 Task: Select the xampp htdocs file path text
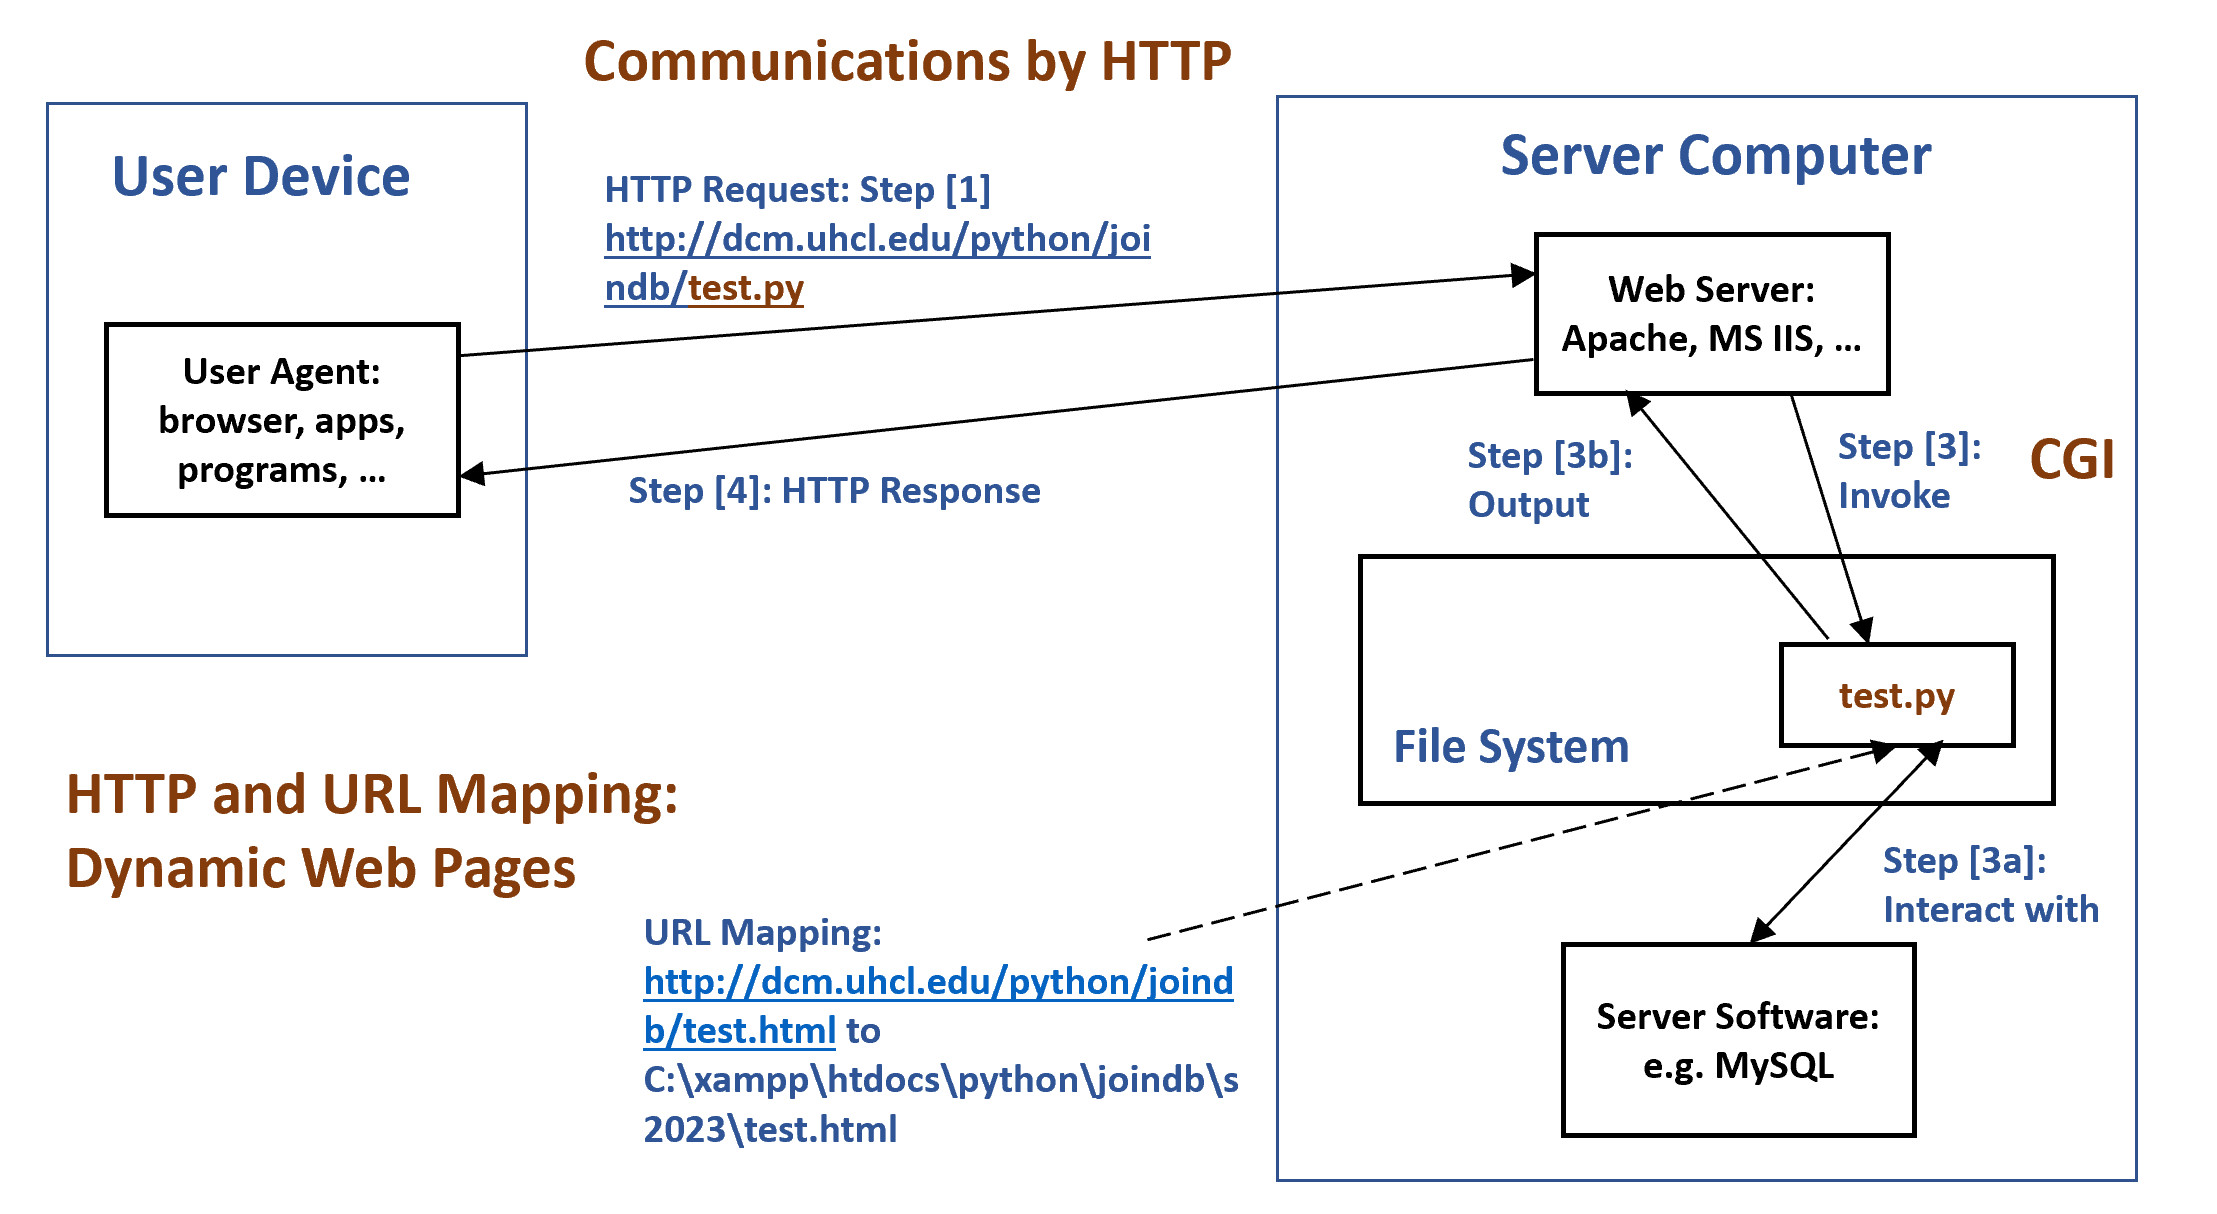[940, 1081]
